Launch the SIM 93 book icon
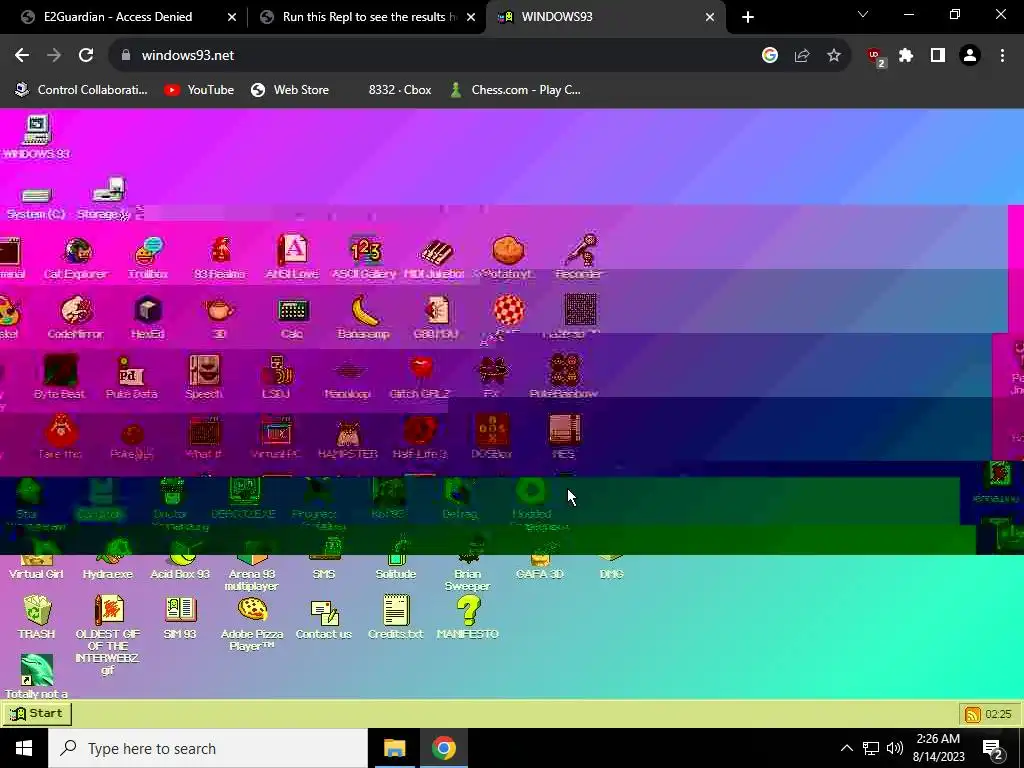This screenshot has height=768, width=1024. click(180, 617)
